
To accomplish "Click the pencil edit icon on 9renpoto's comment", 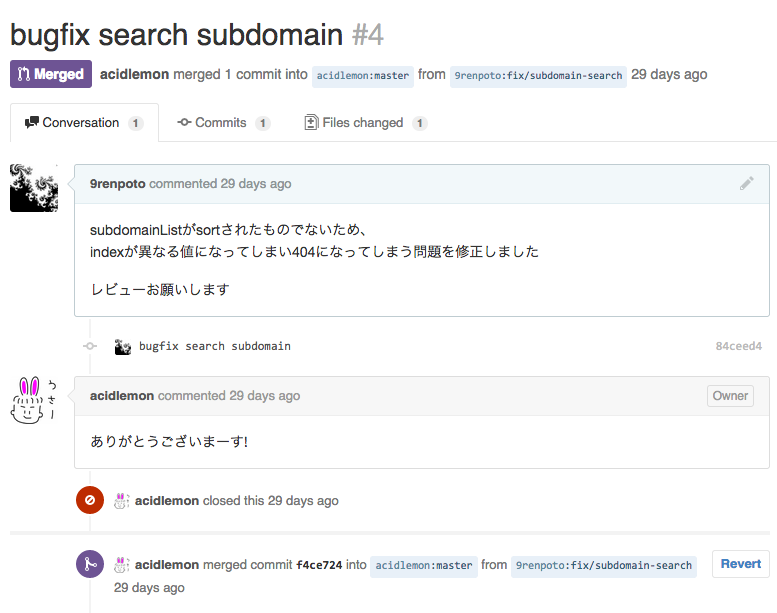I will pyautogui.click(x=747, y=183).
